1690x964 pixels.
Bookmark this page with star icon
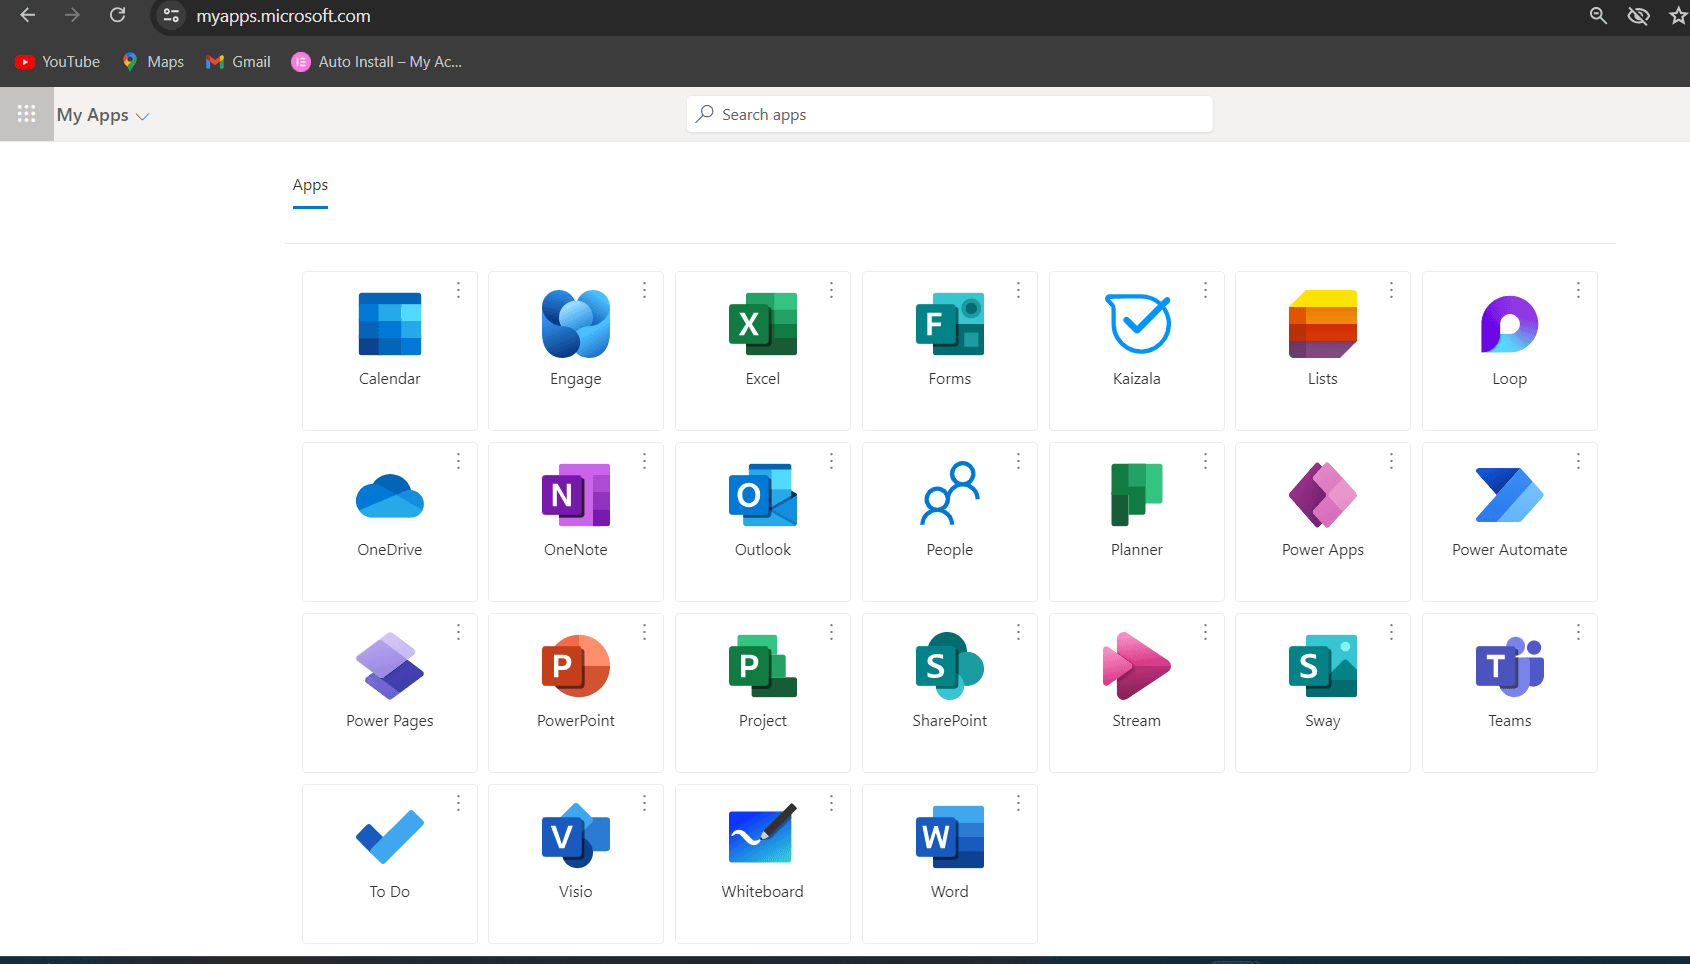point(1678,16)
